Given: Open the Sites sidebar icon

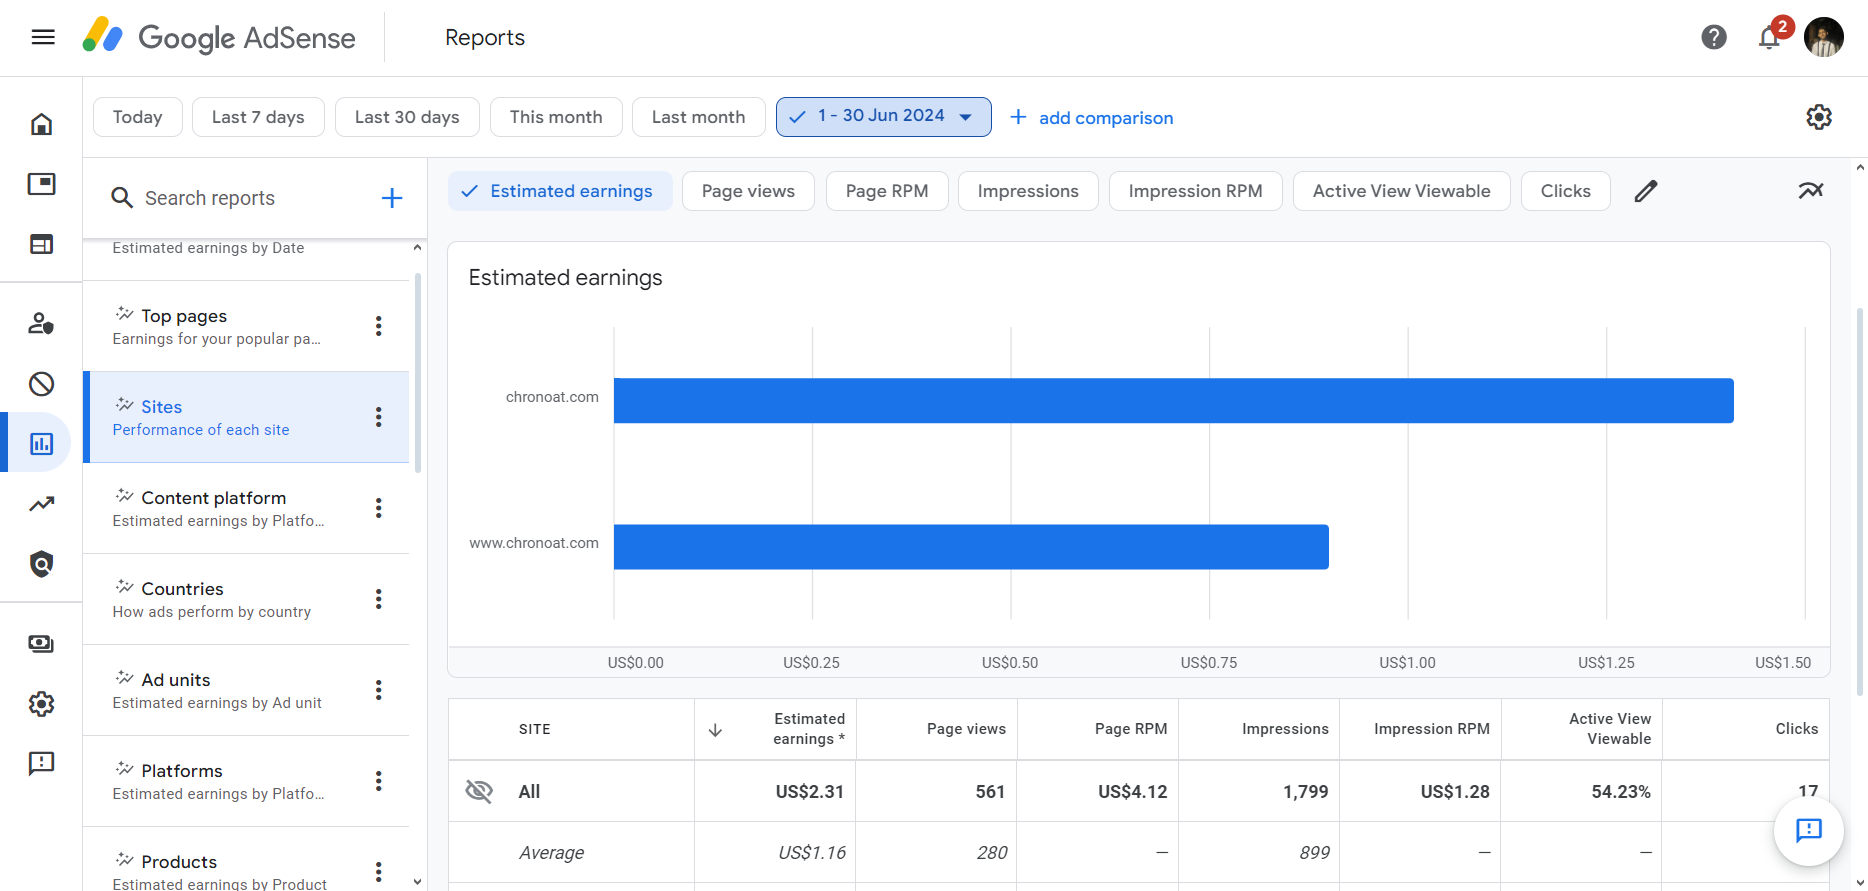Looking at the screenshot, I should (x=41, y=244).
